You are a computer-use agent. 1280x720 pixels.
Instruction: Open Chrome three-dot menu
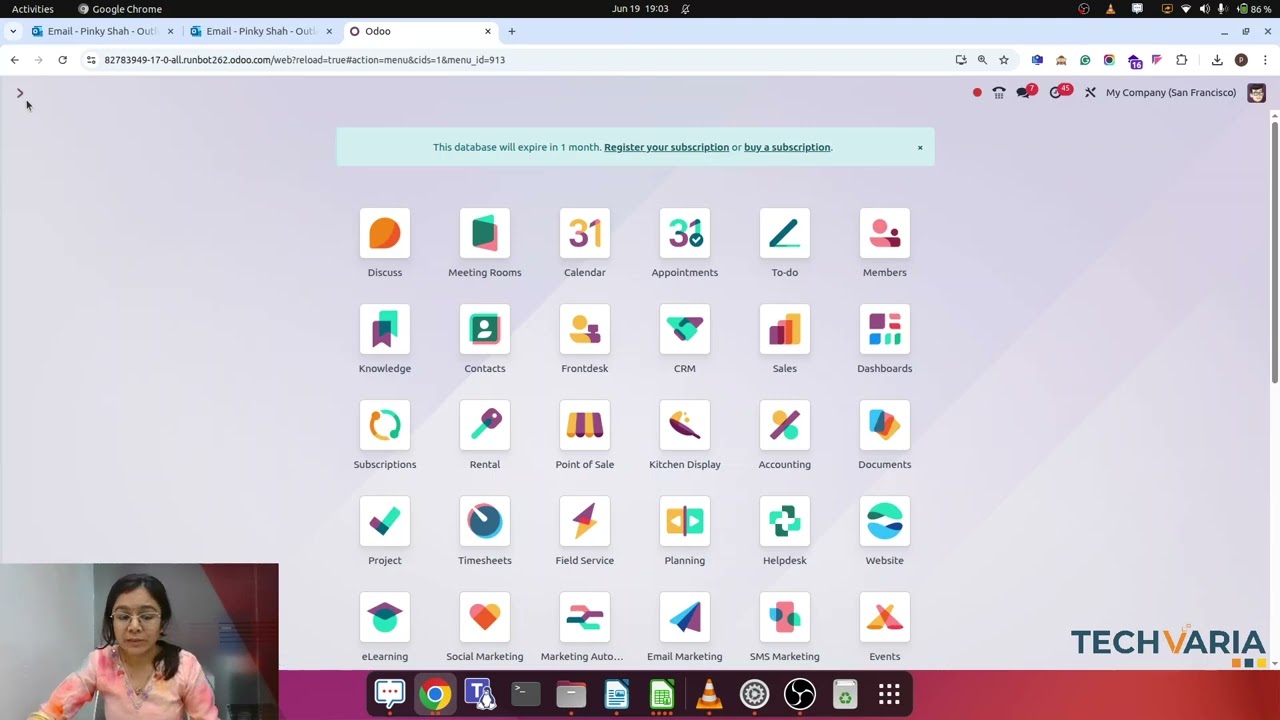click(x=1265, y=60)
